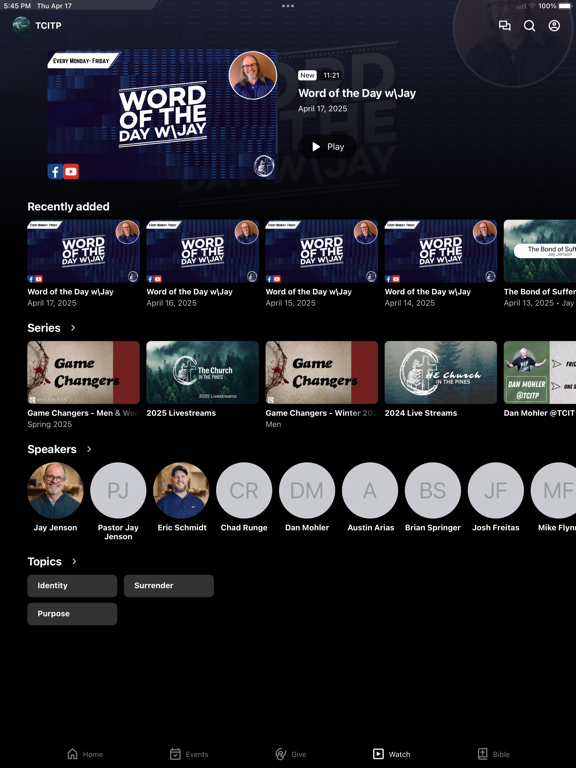Viewport: 576px width, 768px height.
Task: Select speaker Eric Schmidt photo
Action: click(181, 490)
